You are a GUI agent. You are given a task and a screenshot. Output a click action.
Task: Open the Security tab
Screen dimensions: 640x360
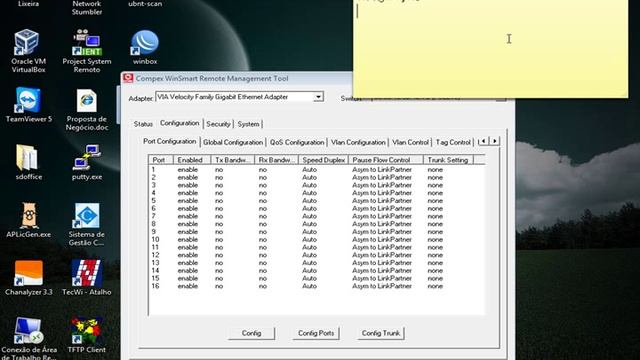(x=218, y=124)
